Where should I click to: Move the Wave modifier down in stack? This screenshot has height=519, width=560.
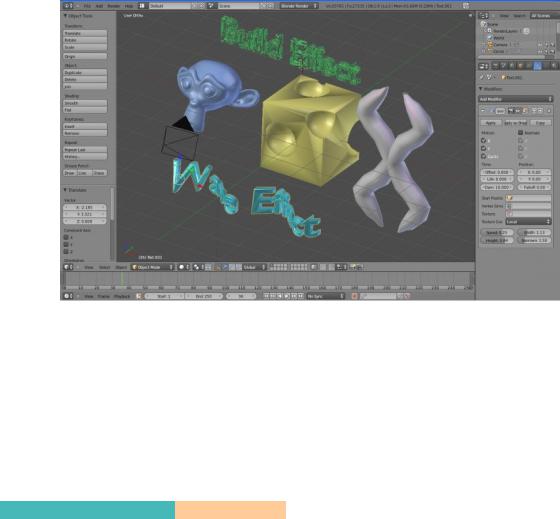click(x=540, y=111)
